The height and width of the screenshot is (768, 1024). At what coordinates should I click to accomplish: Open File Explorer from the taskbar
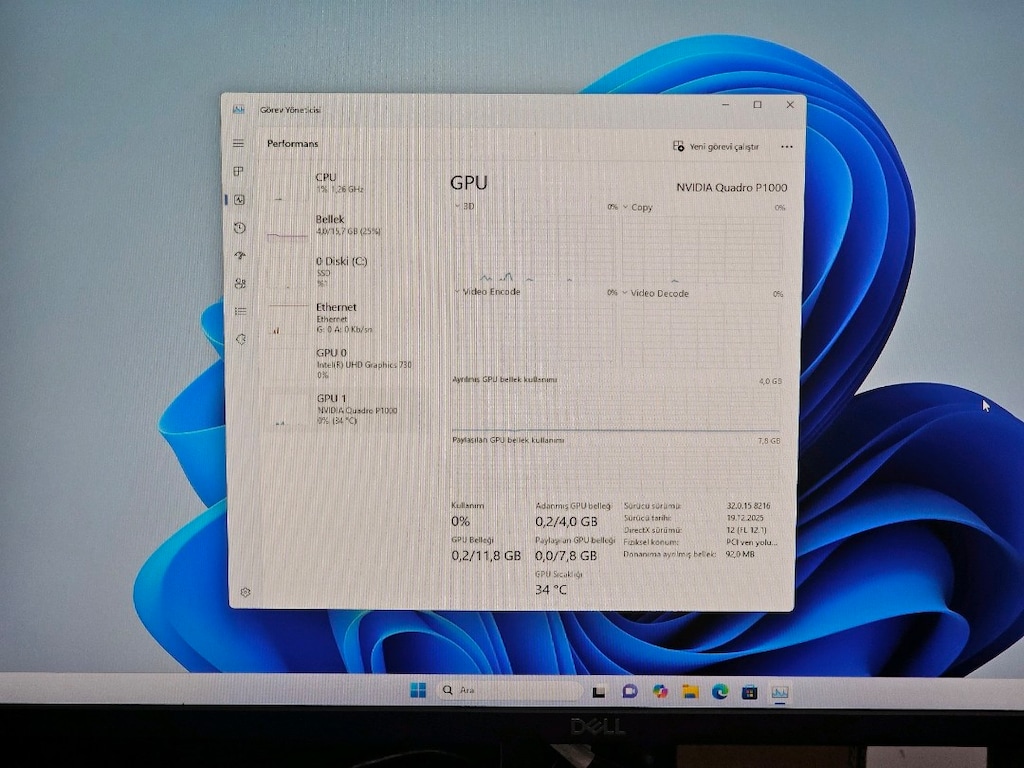coord(690,691)
